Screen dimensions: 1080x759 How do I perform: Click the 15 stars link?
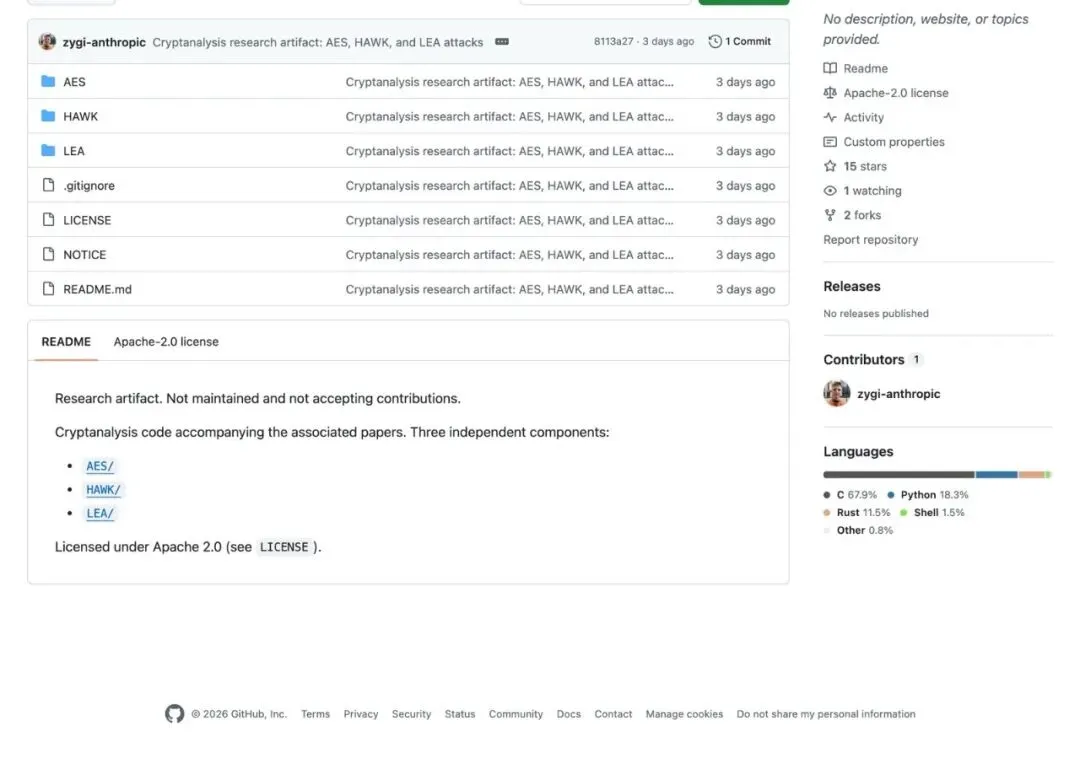pyautogui.click(x=865, y=166)
